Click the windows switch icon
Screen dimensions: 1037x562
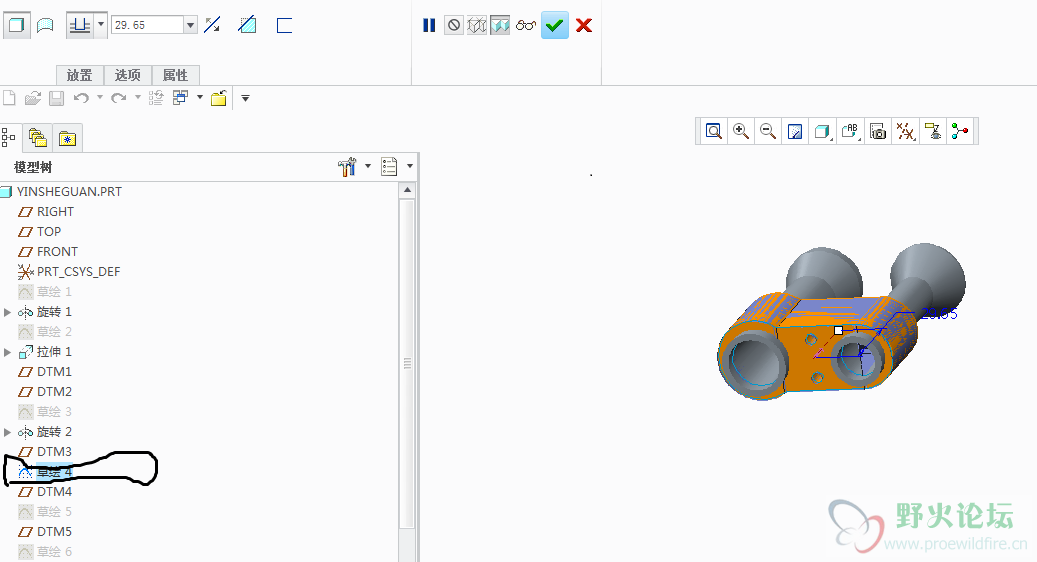(181, 98)
